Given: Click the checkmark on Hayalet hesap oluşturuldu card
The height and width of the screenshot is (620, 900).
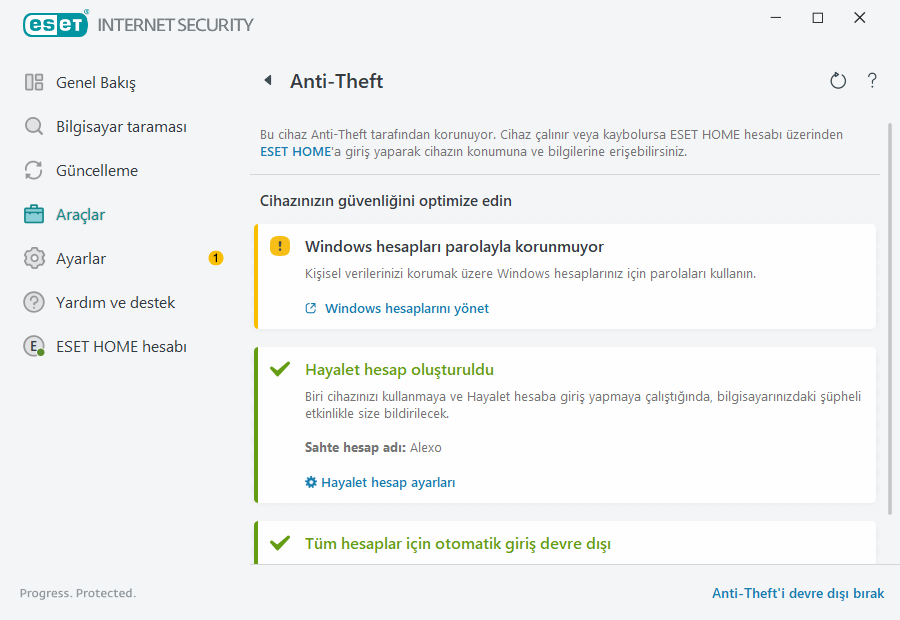Looking at the screenshot, I should point(280,369).
